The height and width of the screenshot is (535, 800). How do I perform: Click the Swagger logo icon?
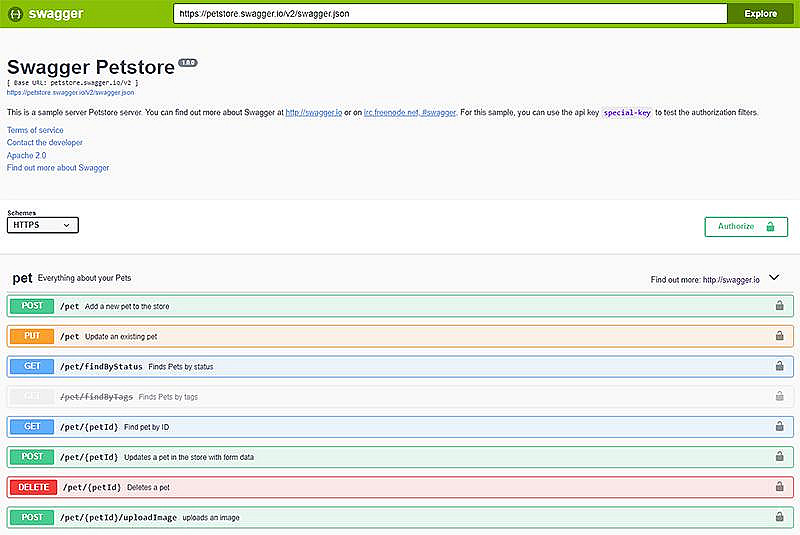15,14
